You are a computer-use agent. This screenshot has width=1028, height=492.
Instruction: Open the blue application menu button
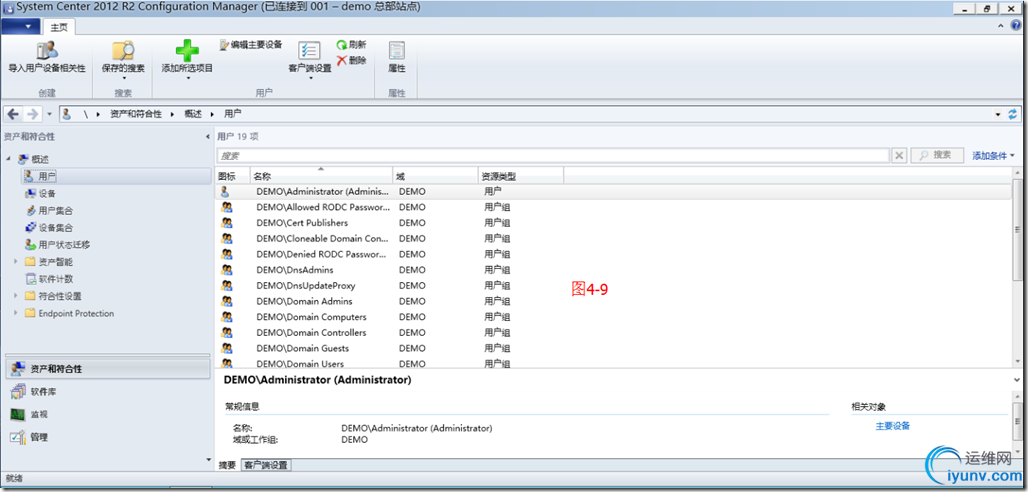(x=20, y=26)
